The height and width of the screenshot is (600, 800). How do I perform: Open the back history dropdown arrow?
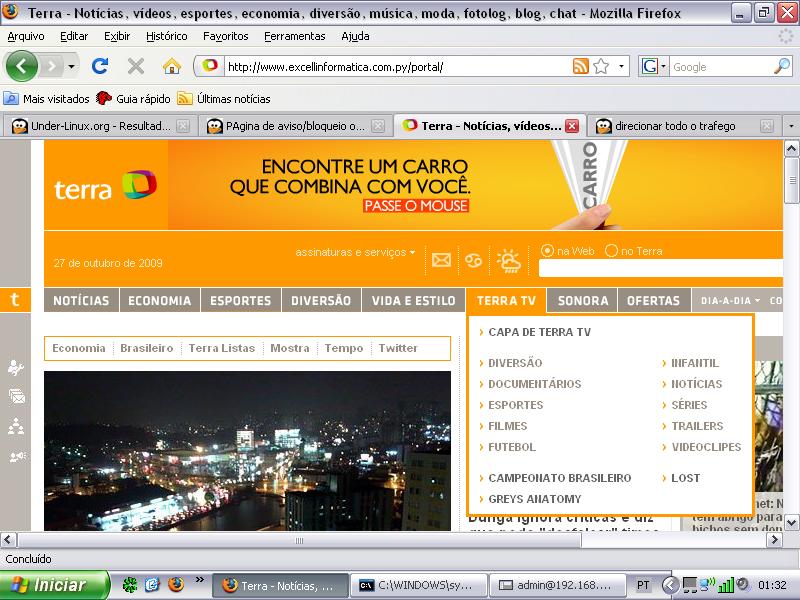(71, 66)
